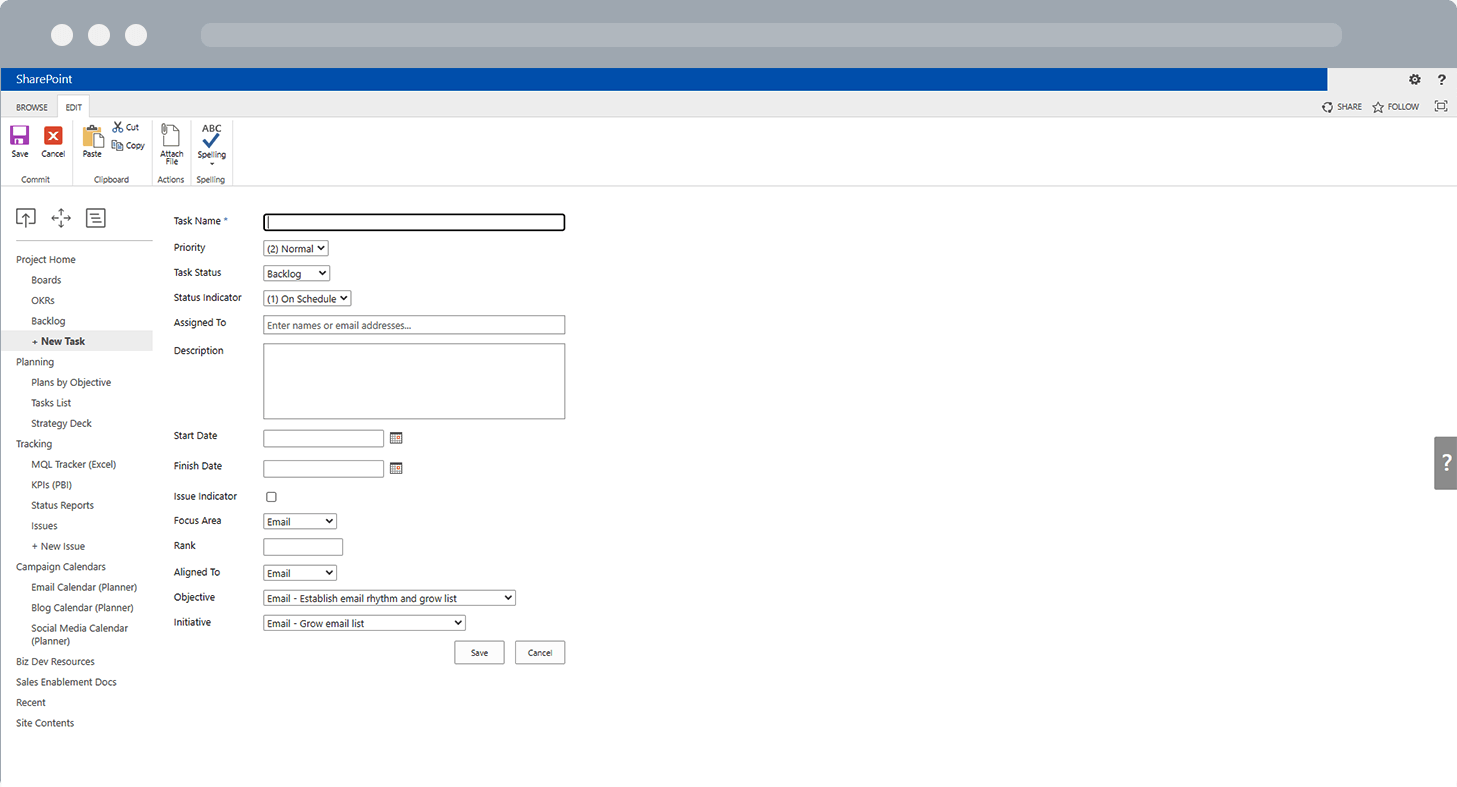Open the SharePoint settings gear
1457x787 pixels.
coord(1414,79)
